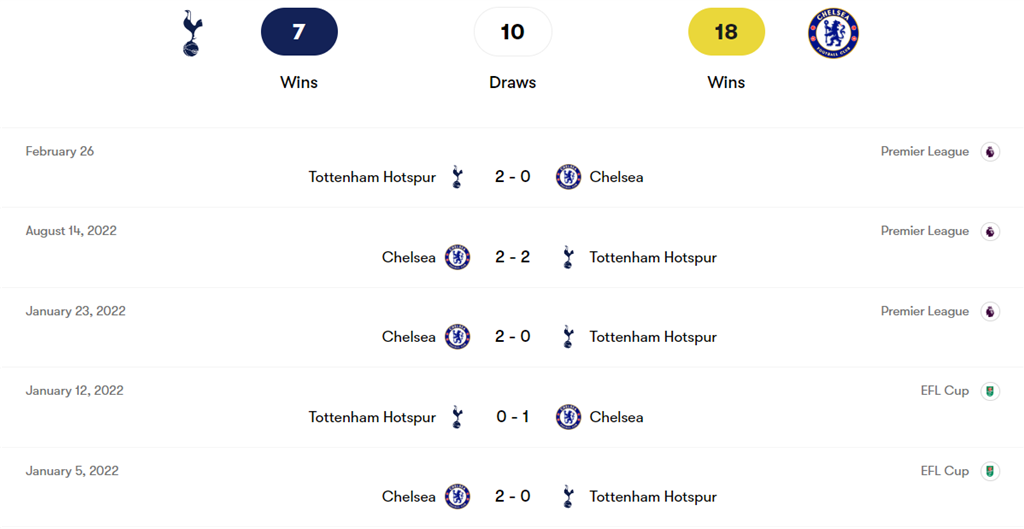
Task: Open the 0 - 1 EFL Cup score
Action: pos(512,417)
